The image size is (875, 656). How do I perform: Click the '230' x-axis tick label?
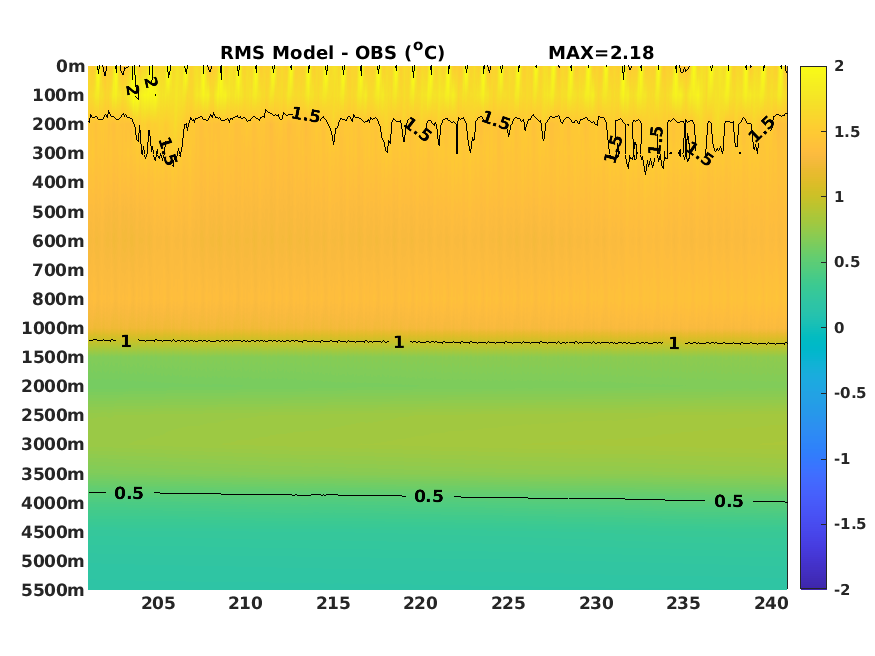pos(596,604)
